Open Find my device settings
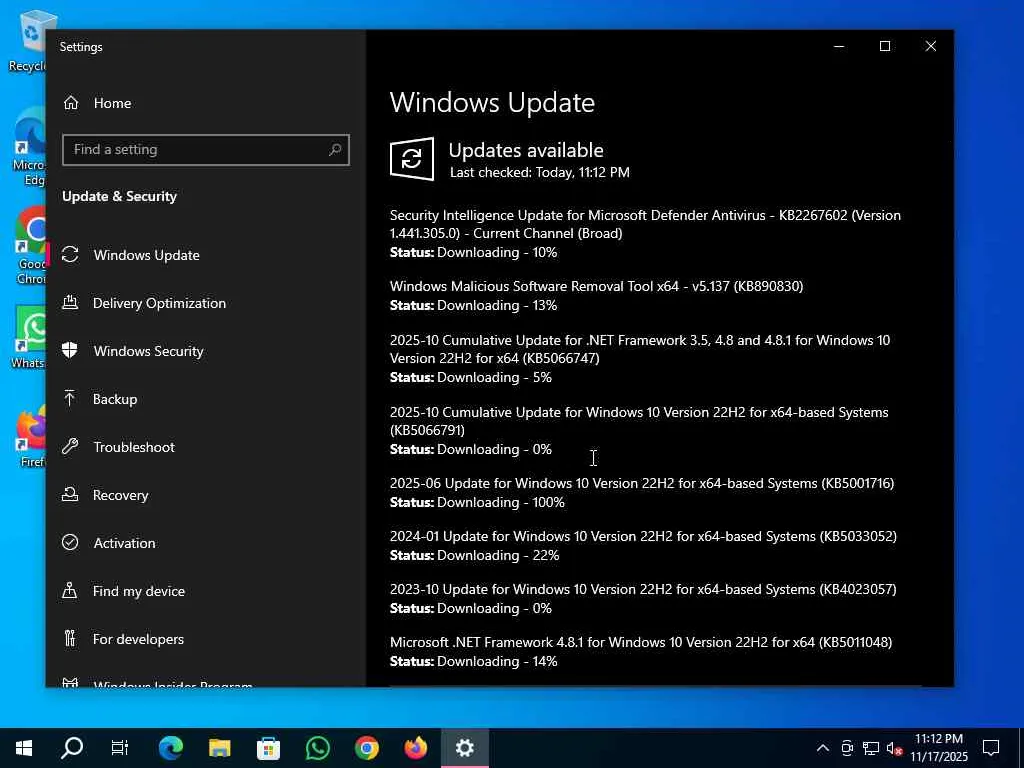The width and height of the screenshot is (1024, 768). tap(138, 591)
